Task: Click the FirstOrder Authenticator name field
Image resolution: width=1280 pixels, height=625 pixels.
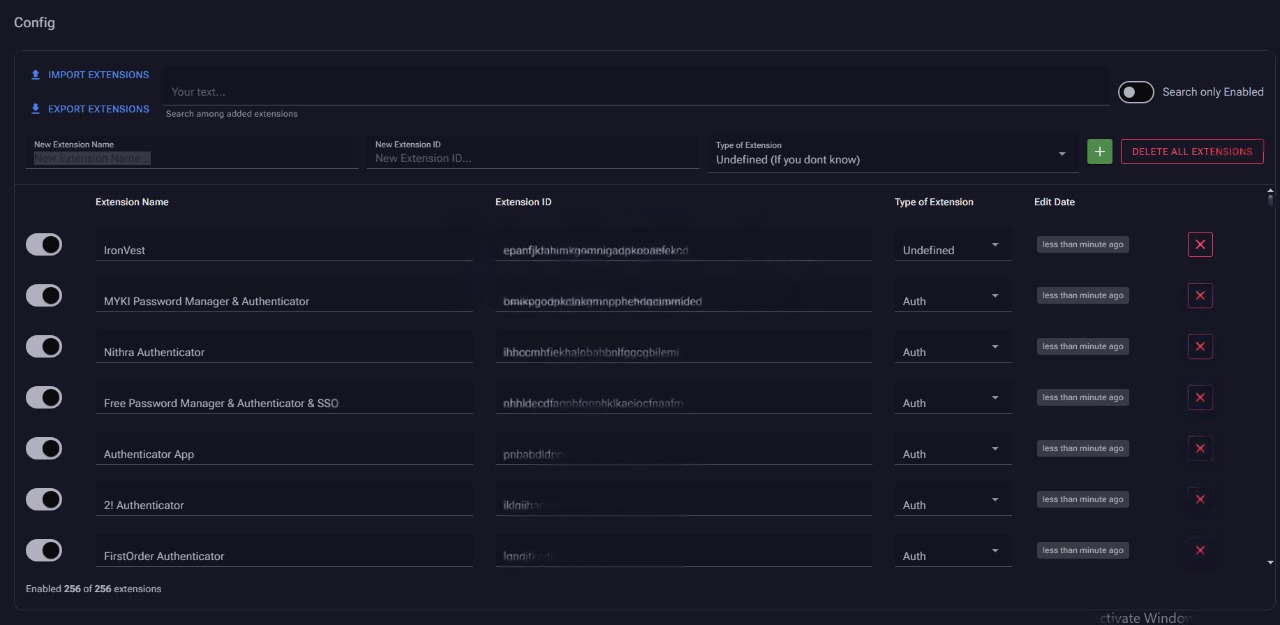Action: coord(284,551)
